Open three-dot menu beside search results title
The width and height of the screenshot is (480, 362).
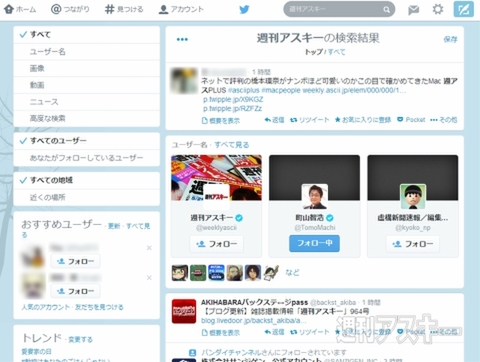point(182,39)
